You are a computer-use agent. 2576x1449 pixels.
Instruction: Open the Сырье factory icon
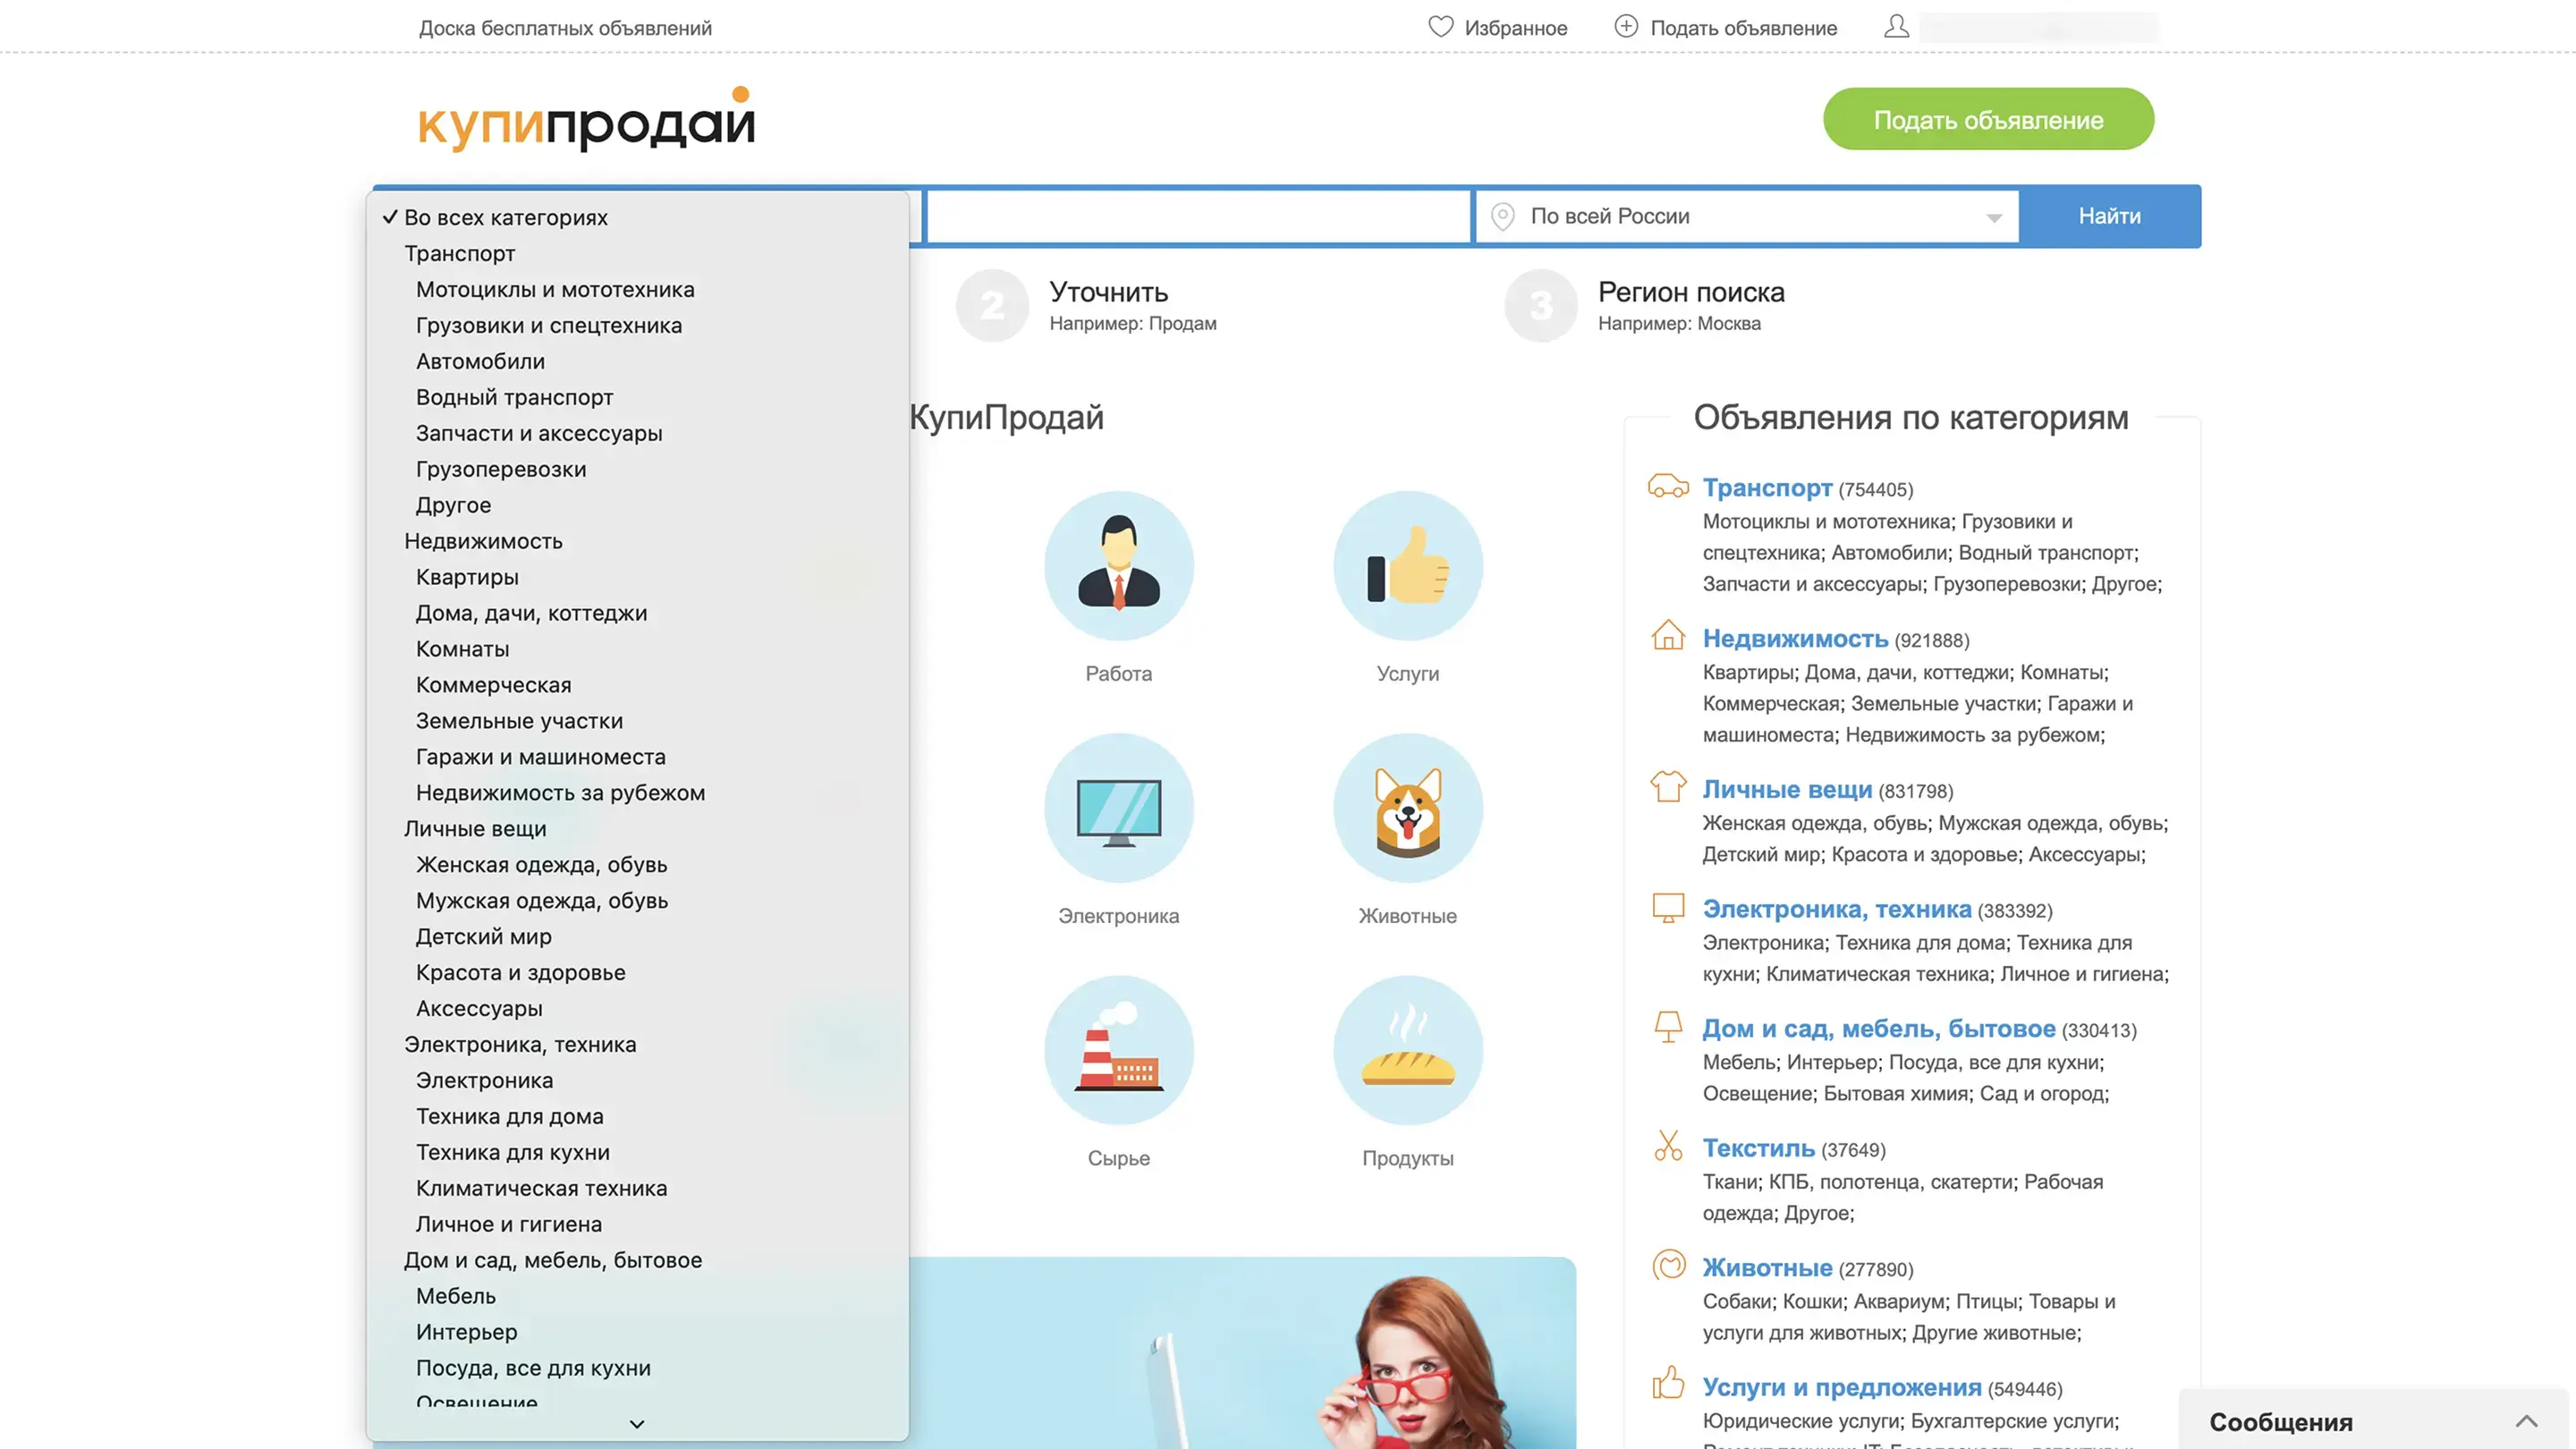point(1118,1050)
